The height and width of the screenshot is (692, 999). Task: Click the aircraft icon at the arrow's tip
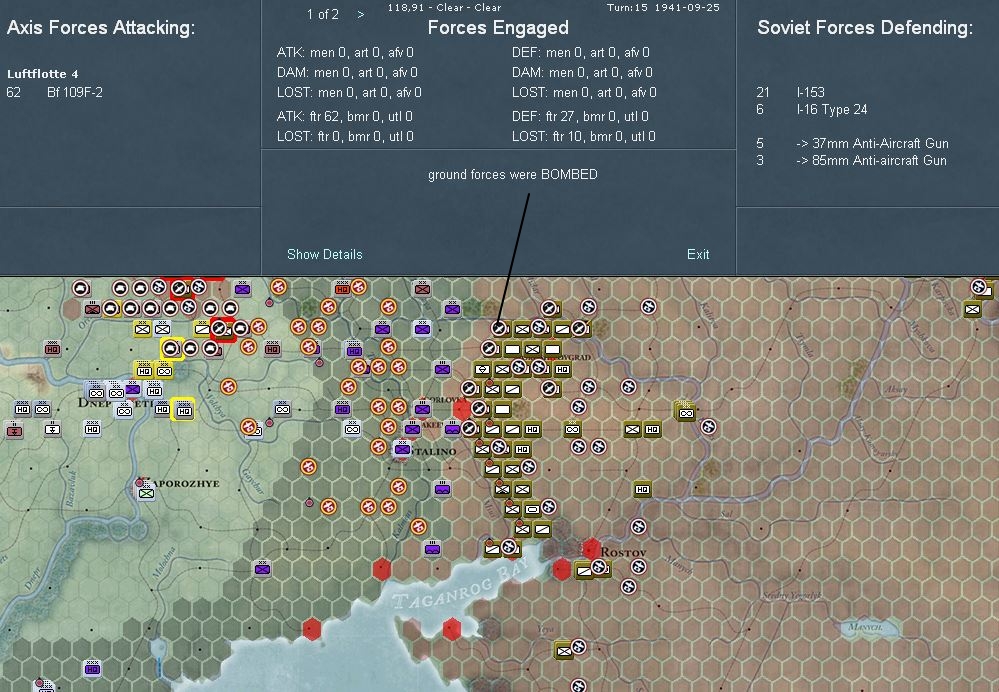pyautogui.click(x=499, y=328)
